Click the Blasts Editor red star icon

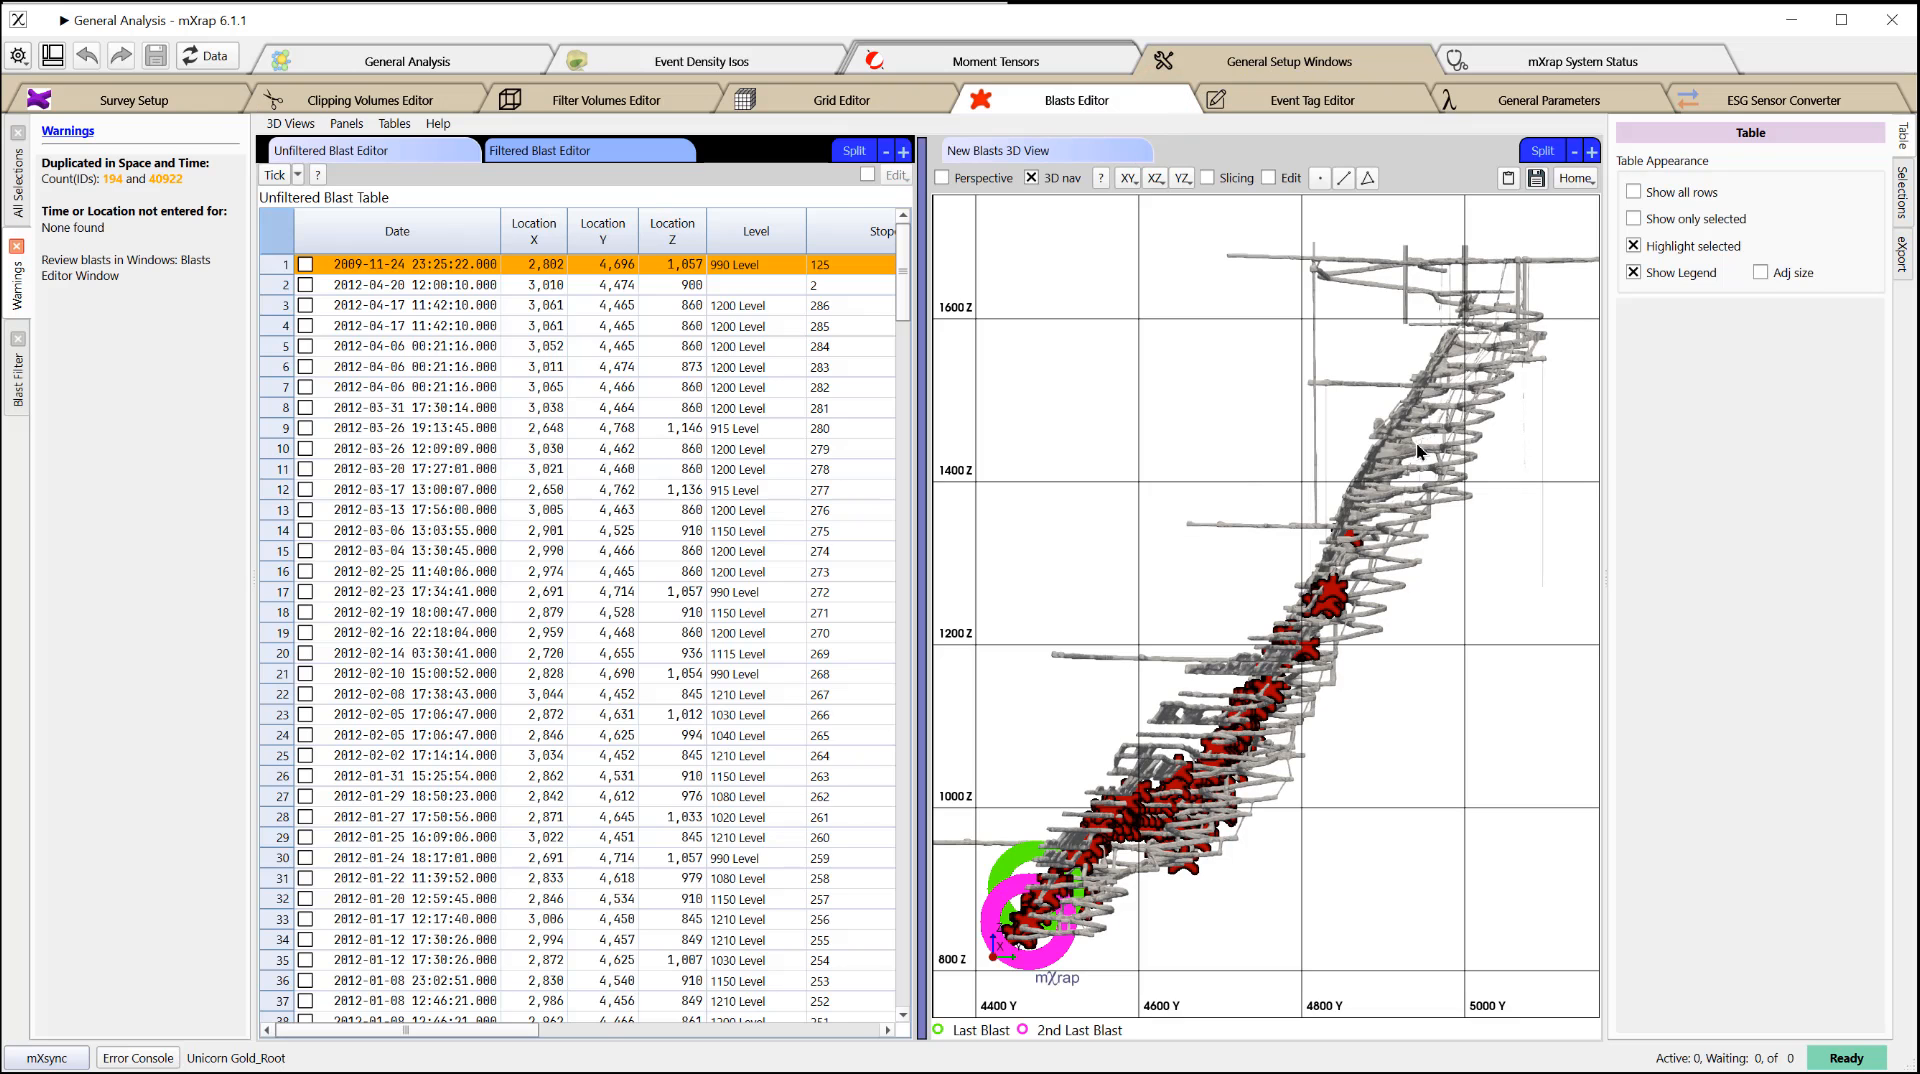[x=980, y=99]
